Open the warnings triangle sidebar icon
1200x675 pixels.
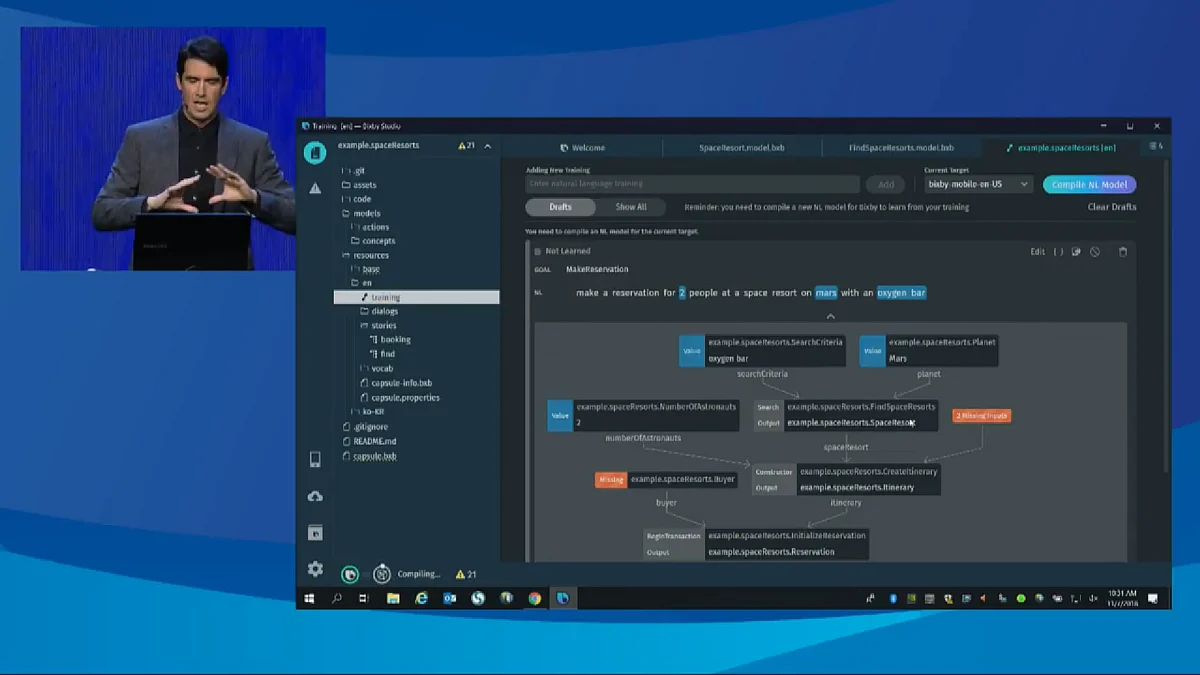tap(315, 188)
